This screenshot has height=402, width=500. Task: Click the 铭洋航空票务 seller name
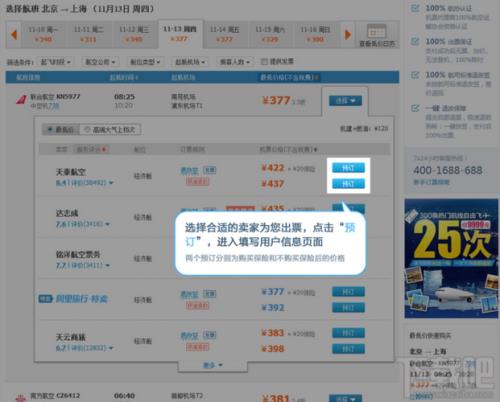point(78,254)
